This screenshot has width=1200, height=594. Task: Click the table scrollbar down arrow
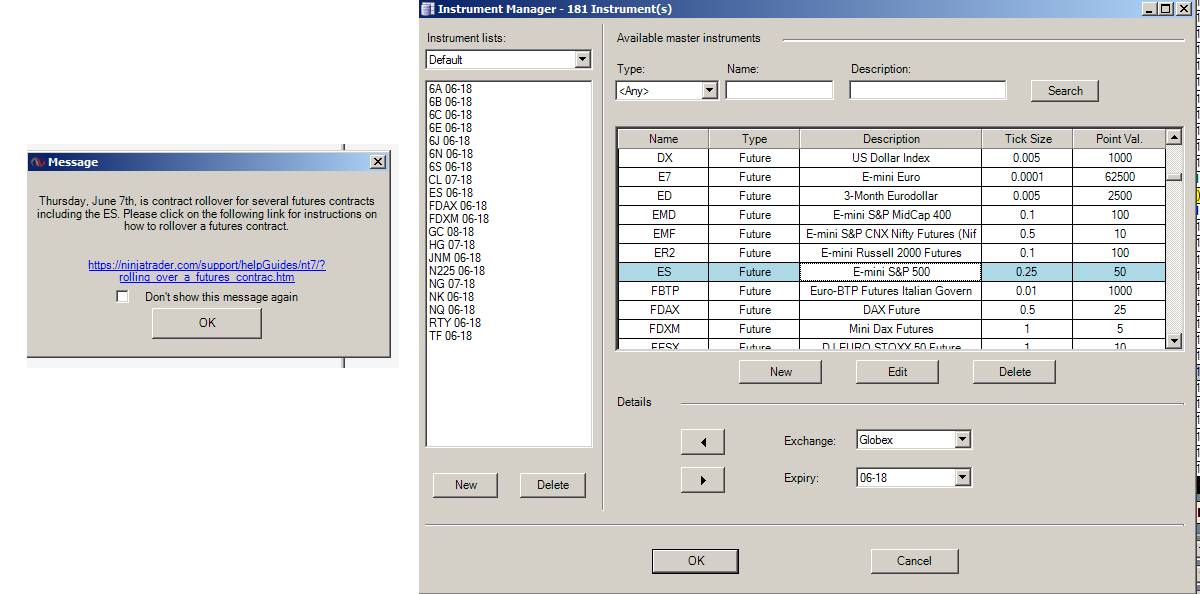pos(1174,341)
